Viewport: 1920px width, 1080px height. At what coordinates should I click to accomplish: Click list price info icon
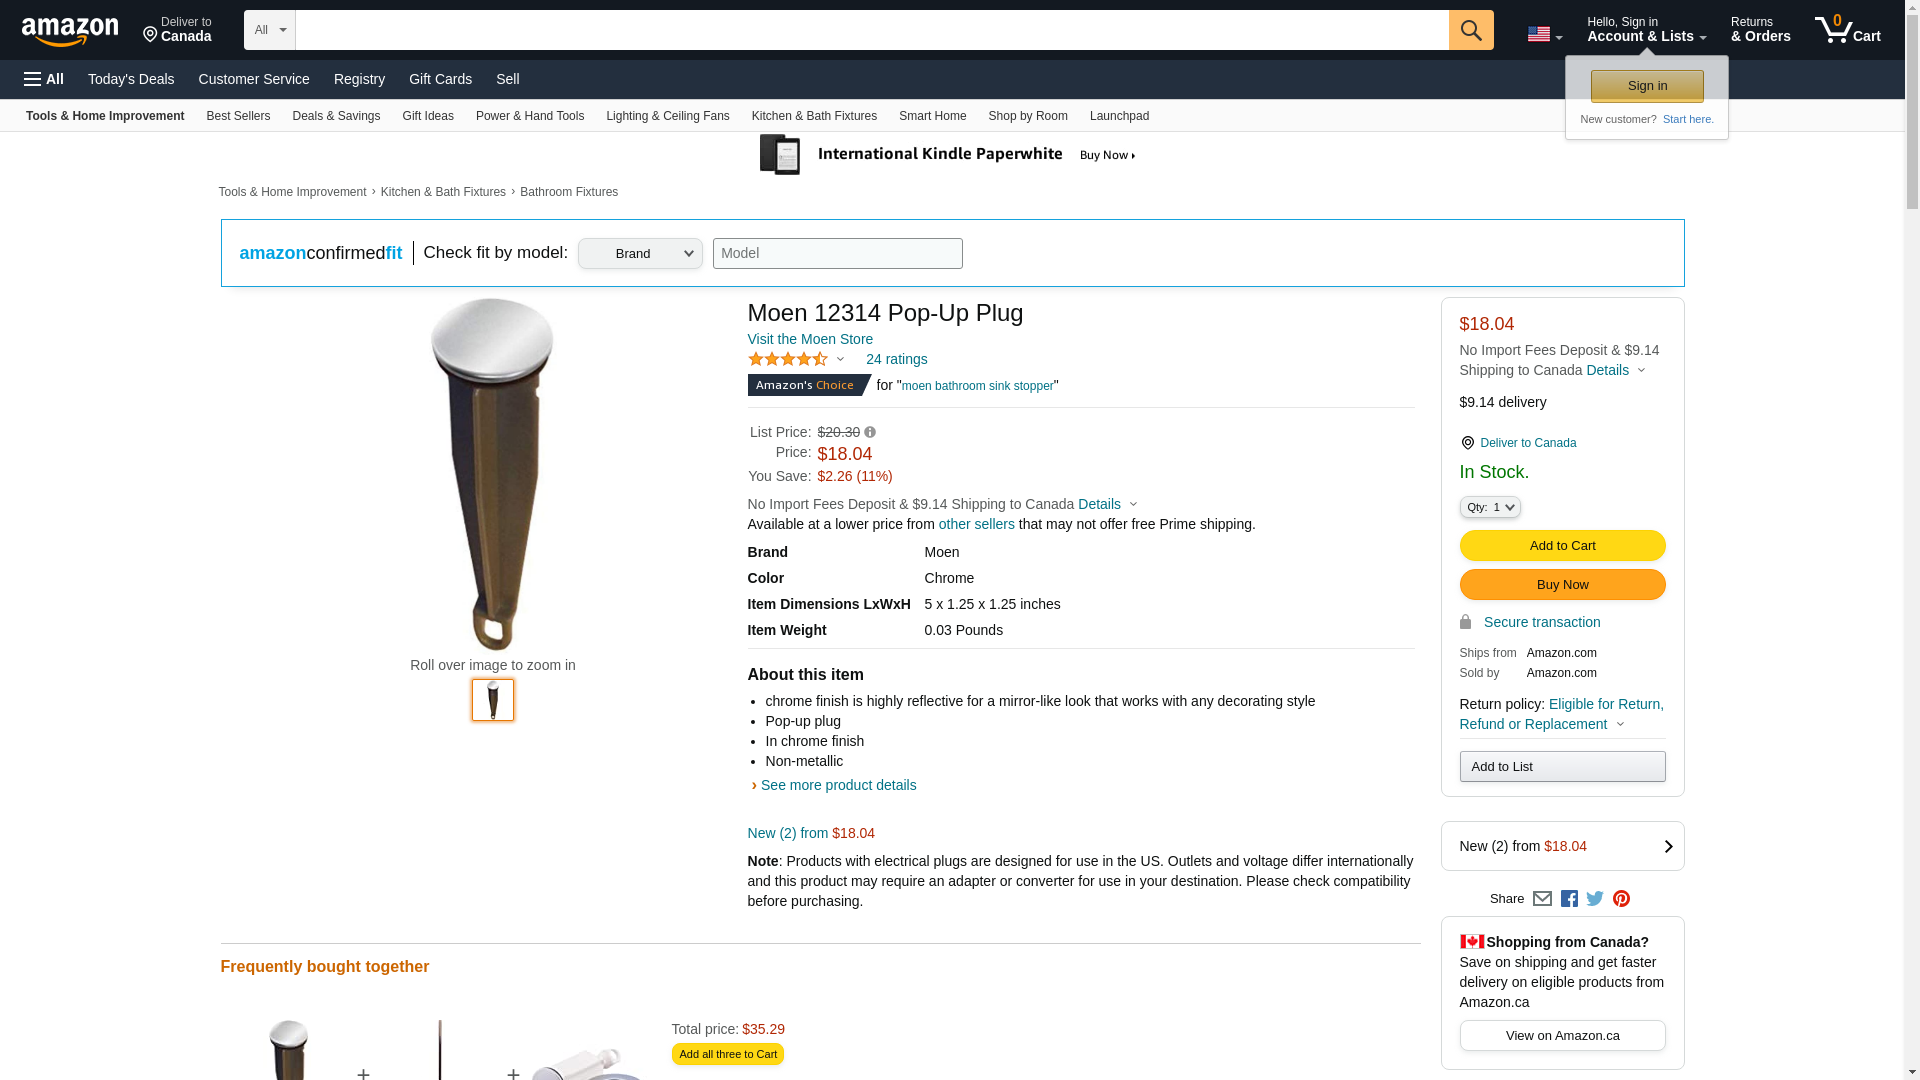pyautogui.click(x=870, y=432)
